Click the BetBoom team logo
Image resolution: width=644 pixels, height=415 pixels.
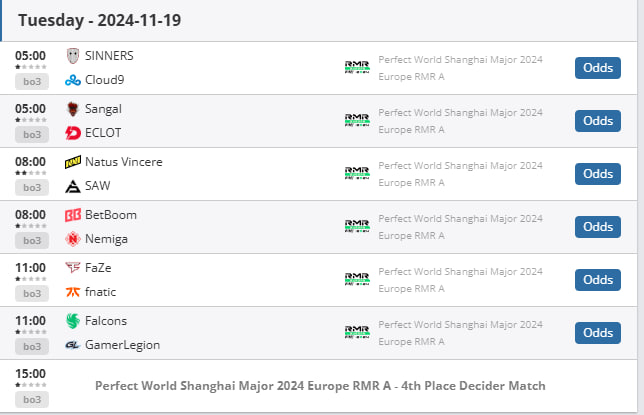pos(73,215)
